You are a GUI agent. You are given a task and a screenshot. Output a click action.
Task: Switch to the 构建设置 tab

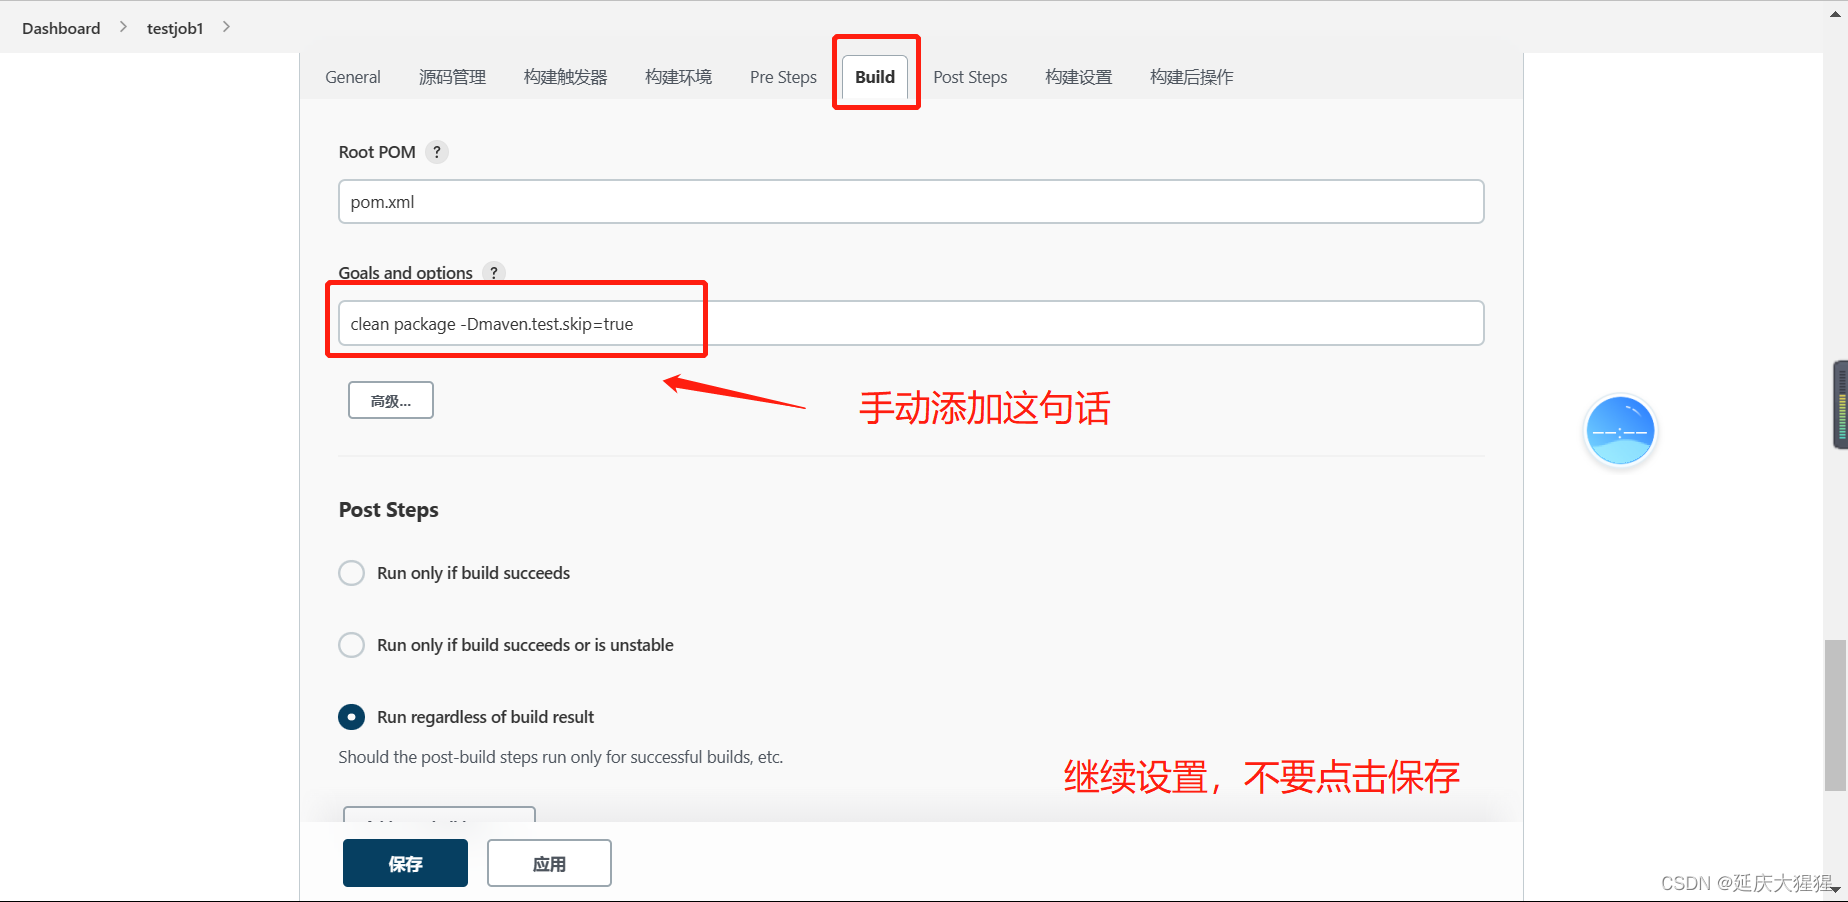(x=1078, y=77)
